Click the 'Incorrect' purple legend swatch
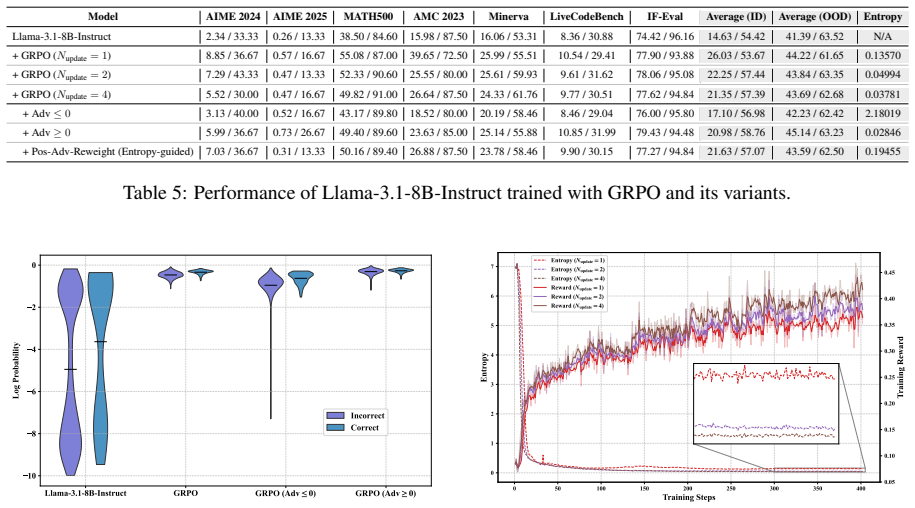The image size is (915, 508). click(x=336, y=416)
